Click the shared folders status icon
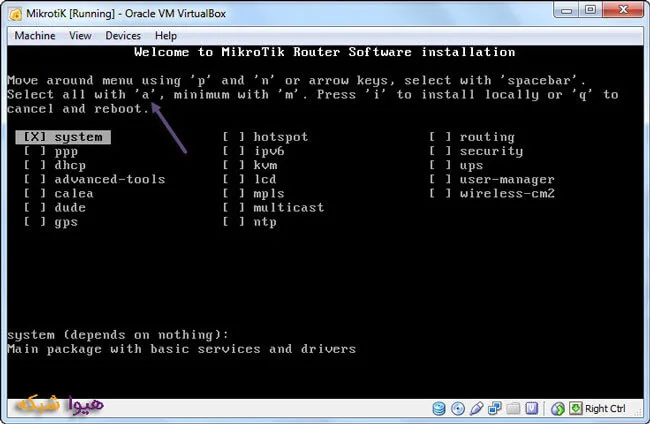 (513, 409)
